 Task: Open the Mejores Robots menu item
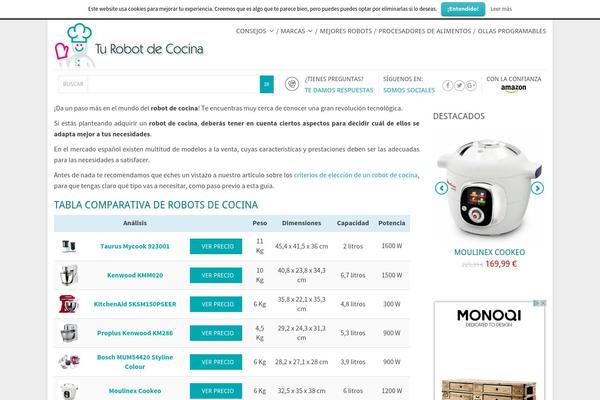click(346, 31)
